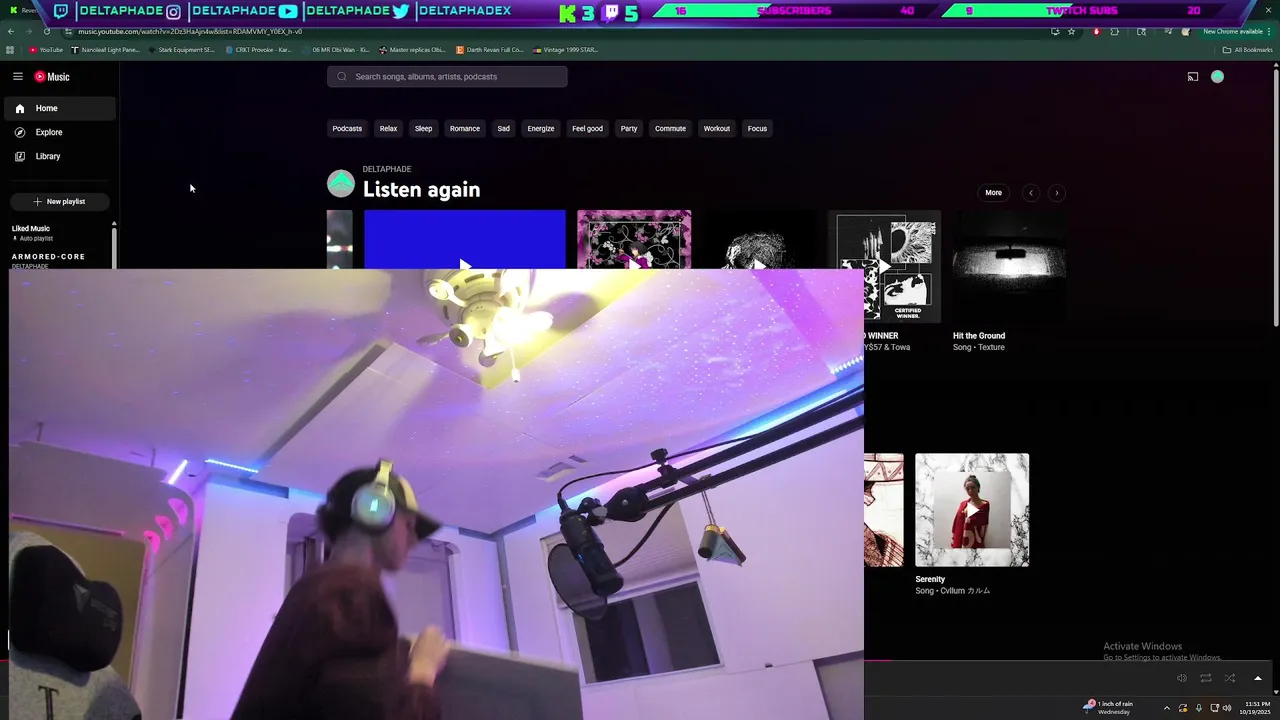Viewport: 1280px width, 720px height.
Task: Open CRKT Provoke bookmark
Action: (x=257, y=49)
